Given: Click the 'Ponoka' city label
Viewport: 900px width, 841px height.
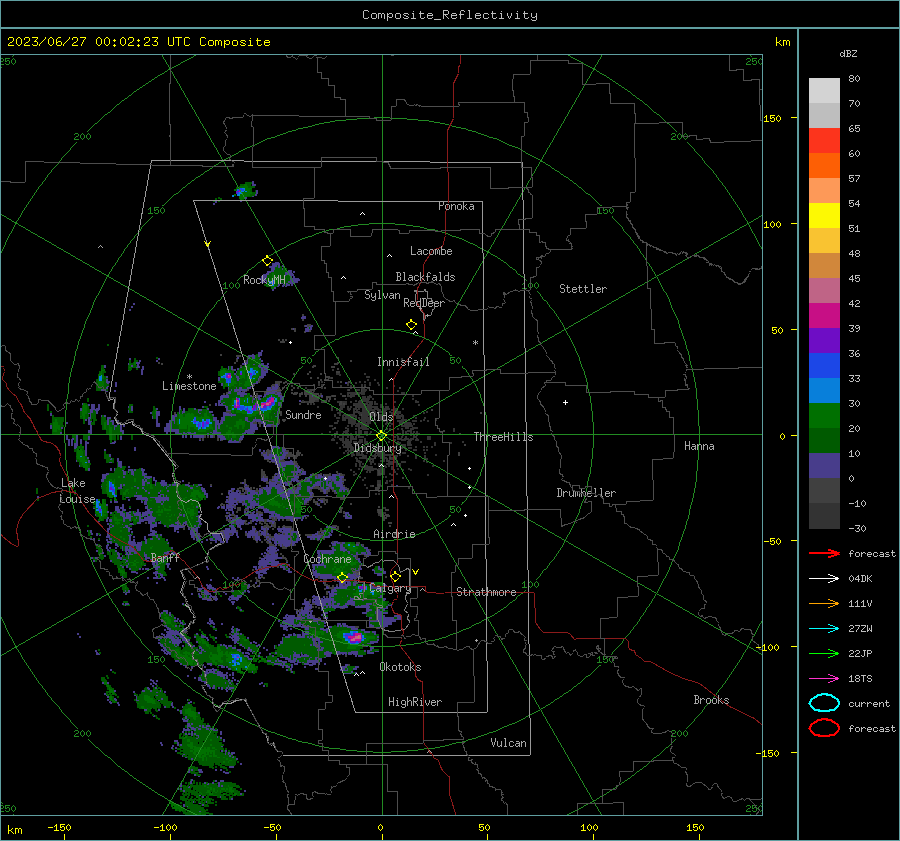Looking at the screenshot, I should point(456,206).
